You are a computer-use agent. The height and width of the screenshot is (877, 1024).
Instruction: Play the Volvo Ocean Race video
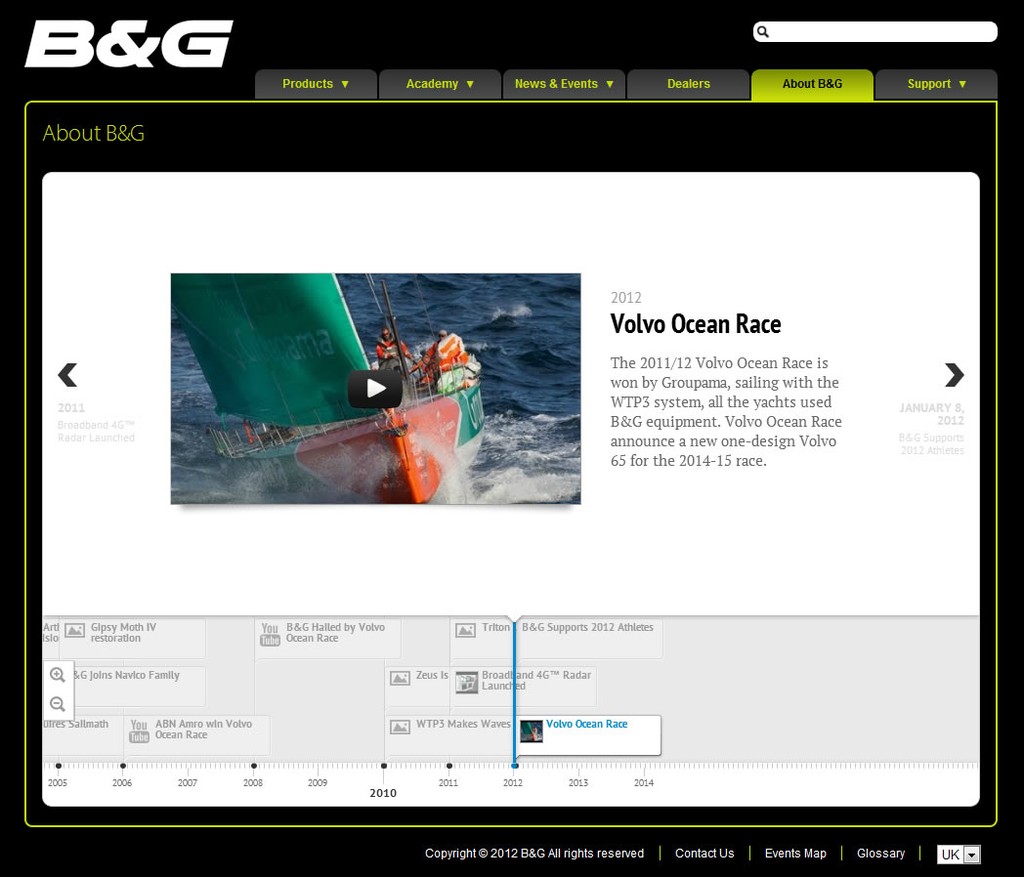375,389
